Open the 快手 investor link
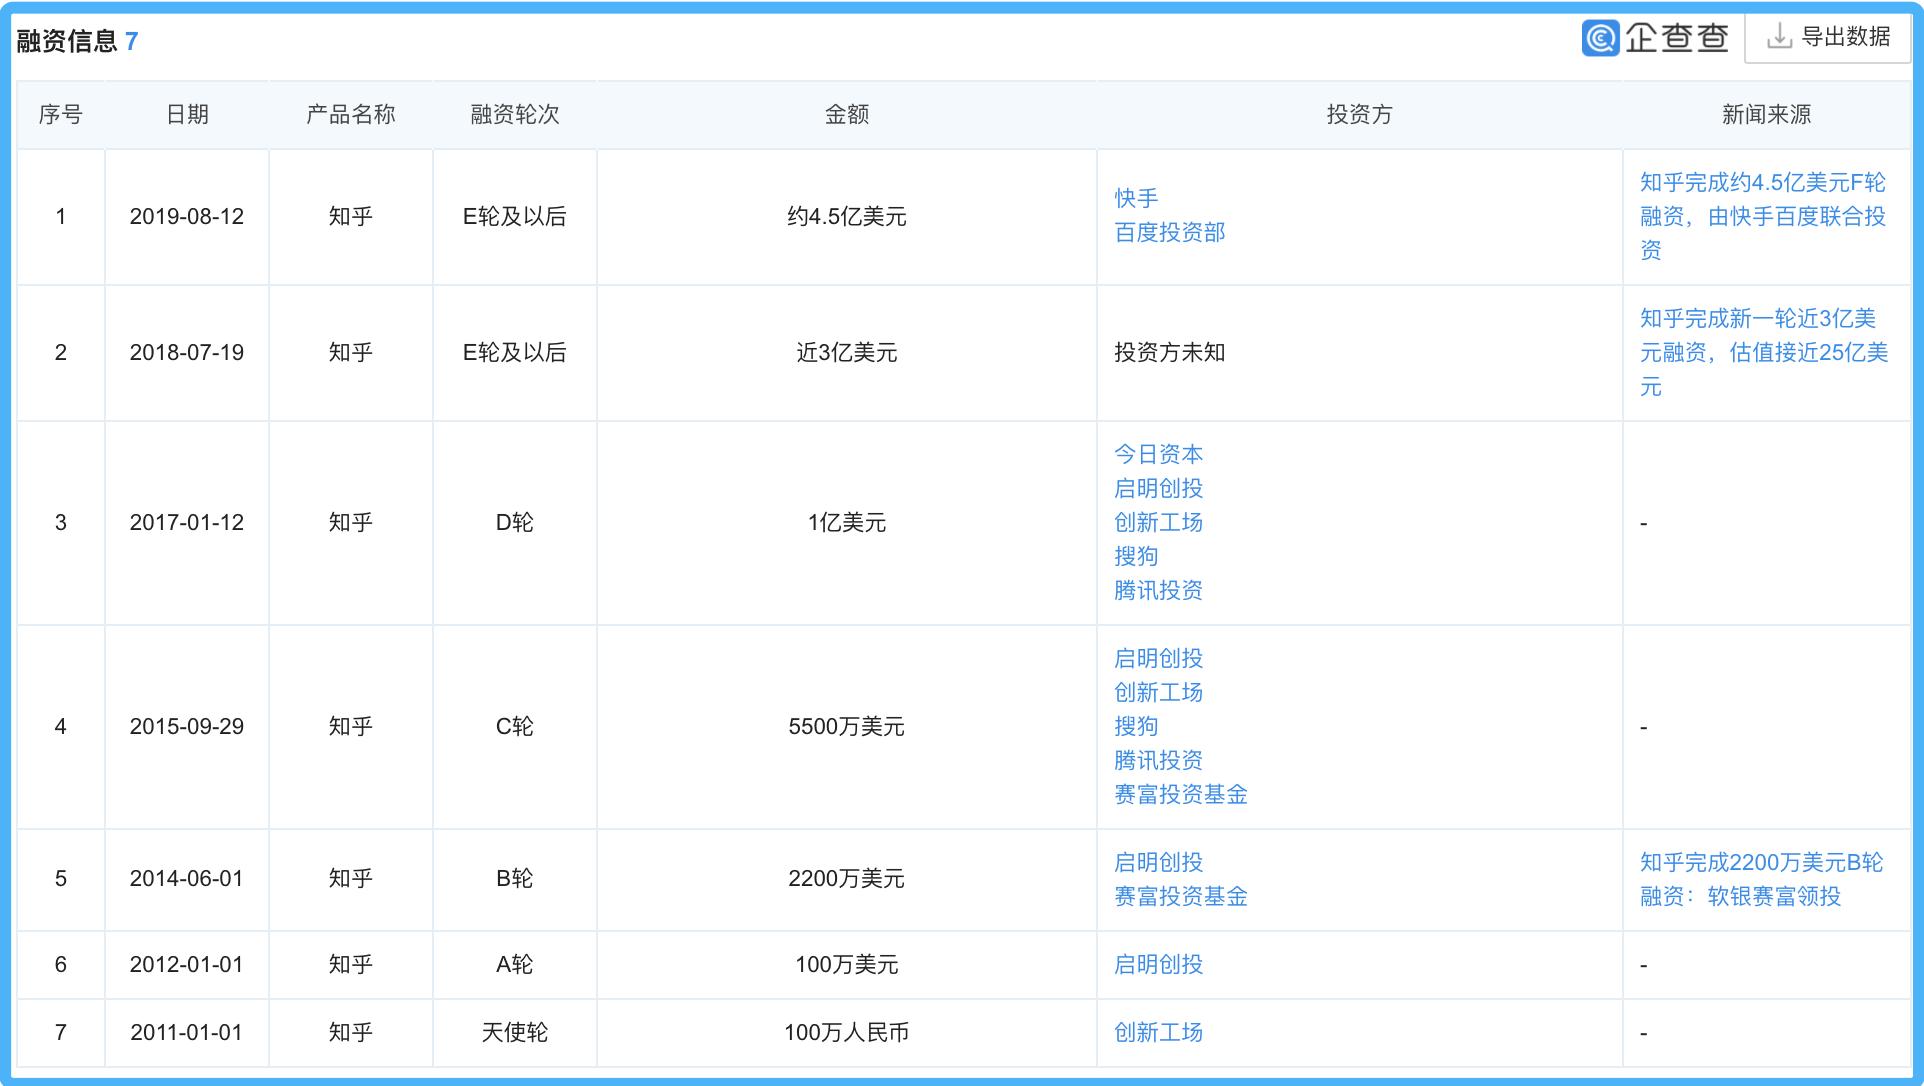Viewport: 1924px width, 1086px height. pos(1136,199)
